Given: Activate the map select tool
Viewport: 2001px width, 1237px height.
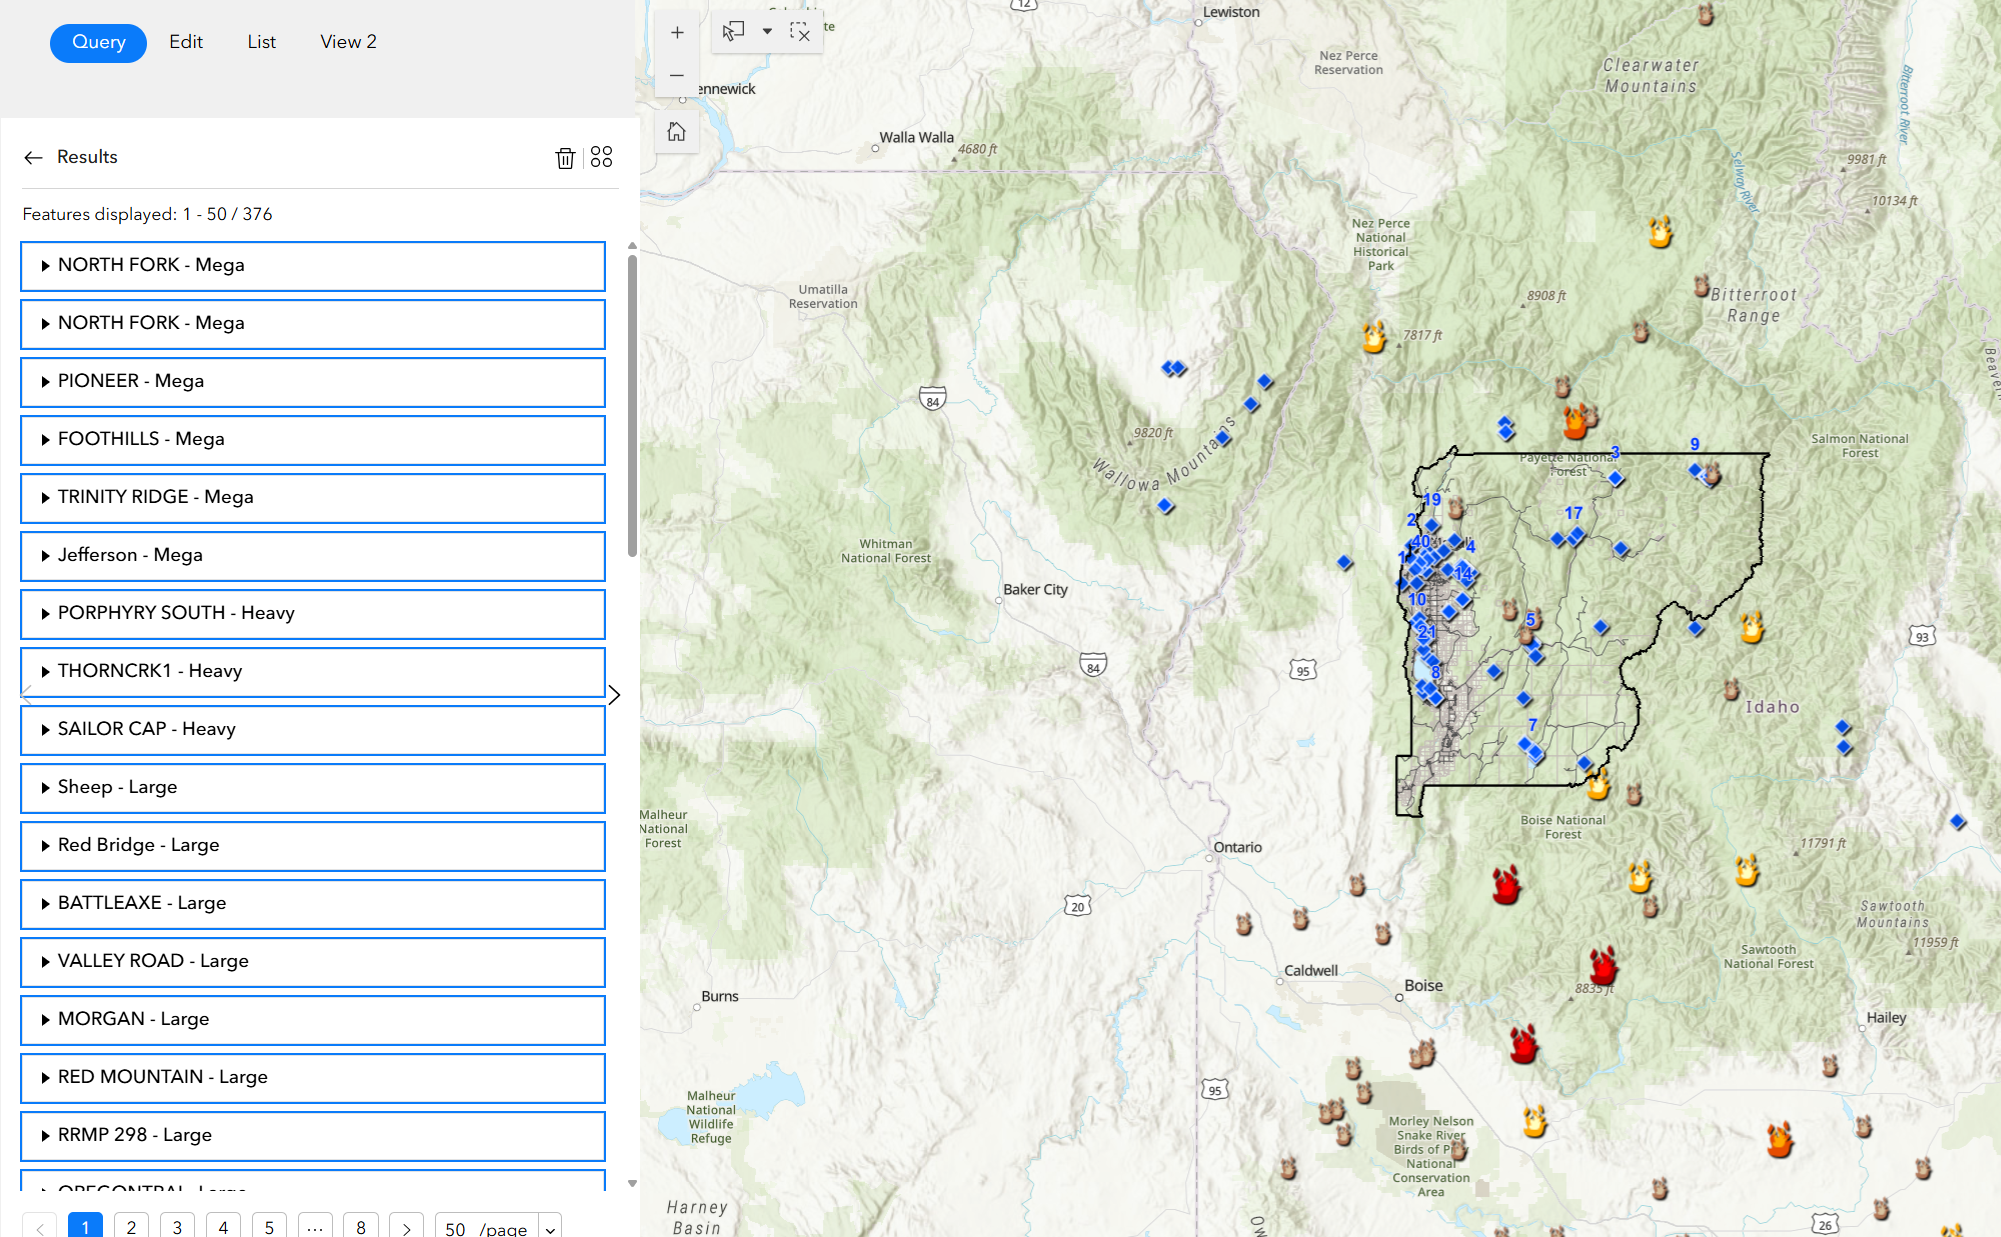Looking at the screenshot, I should point(734,31).
